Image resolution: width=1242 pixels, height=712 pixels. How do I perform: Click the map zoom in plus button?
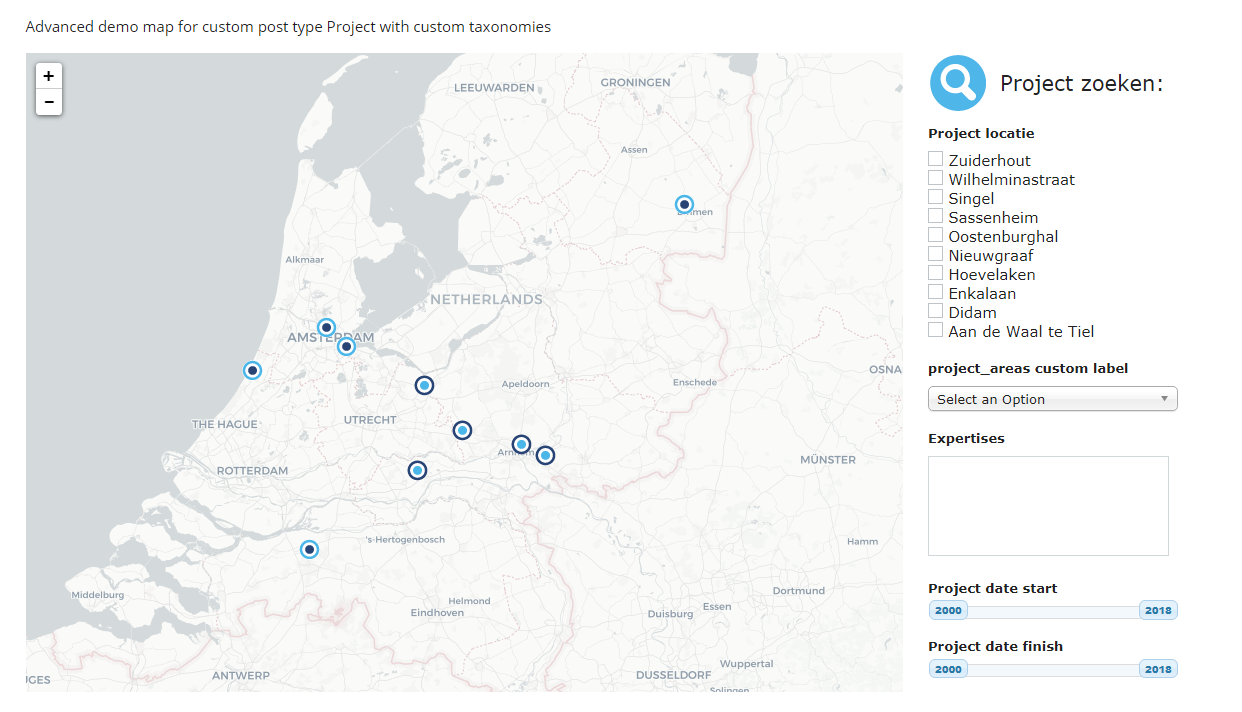pos(49,76)
